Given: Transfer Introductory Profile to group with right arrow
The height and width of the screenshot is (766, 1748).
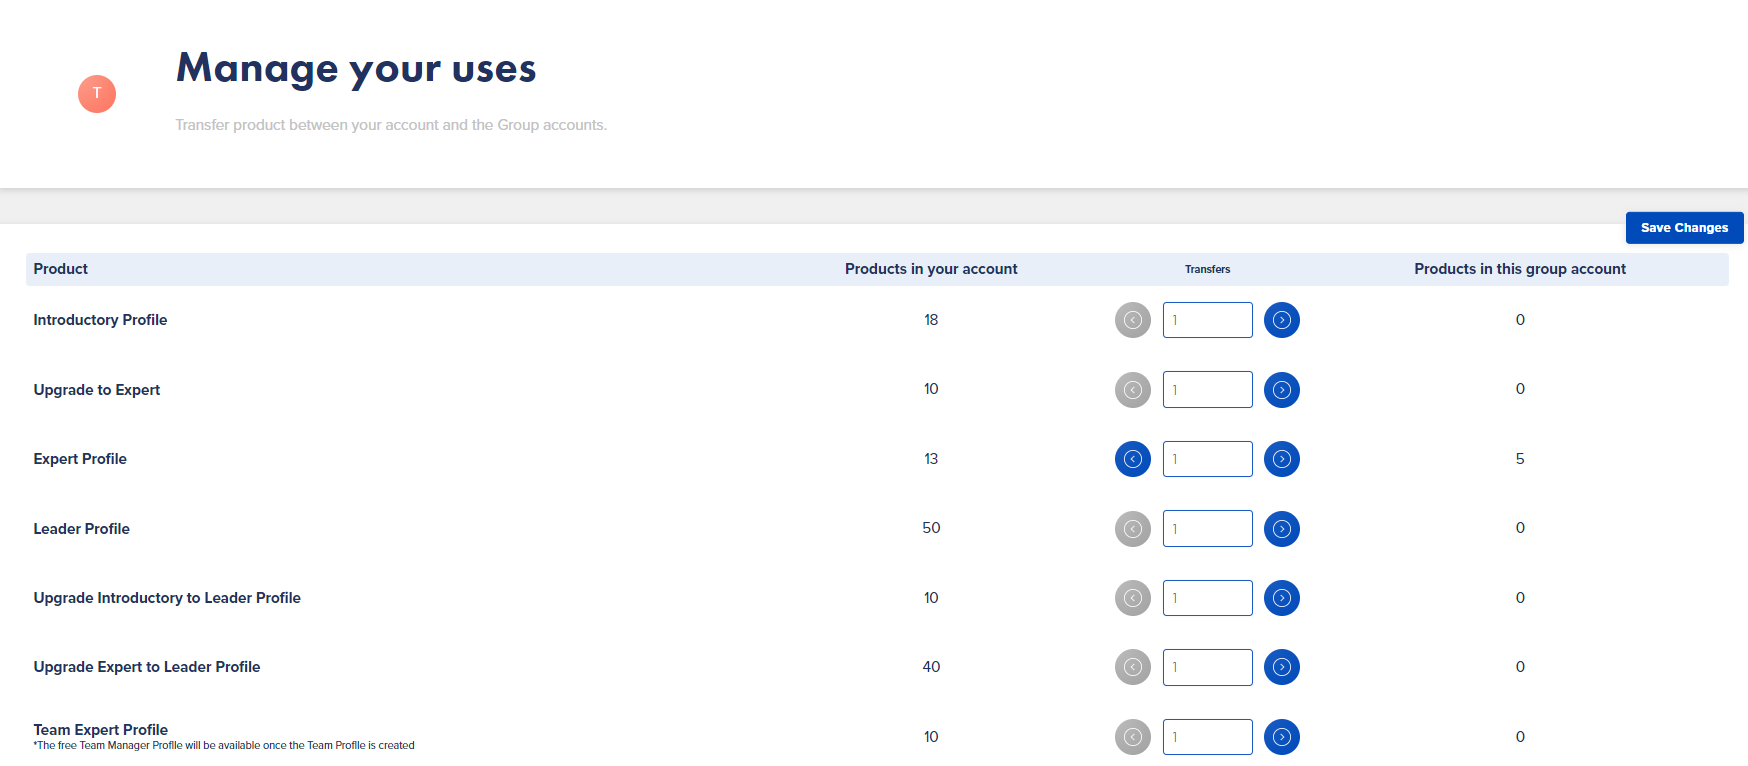Looking at the screenshot, I should [1282, 320].
